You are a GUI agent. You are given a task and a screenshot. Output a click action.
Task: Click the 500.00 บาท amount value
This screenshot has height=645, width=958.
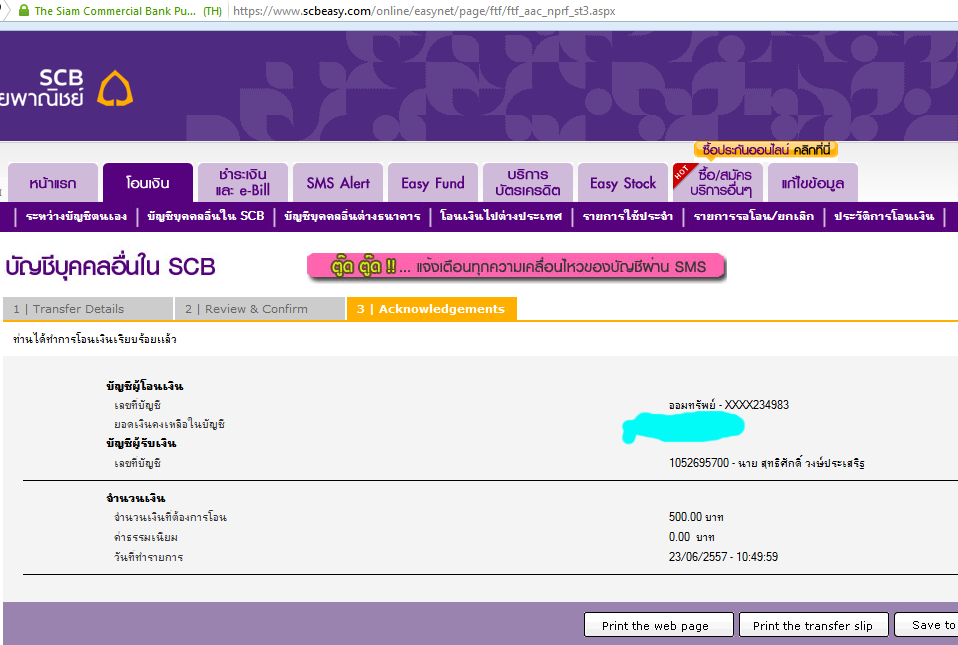(696, 517)
